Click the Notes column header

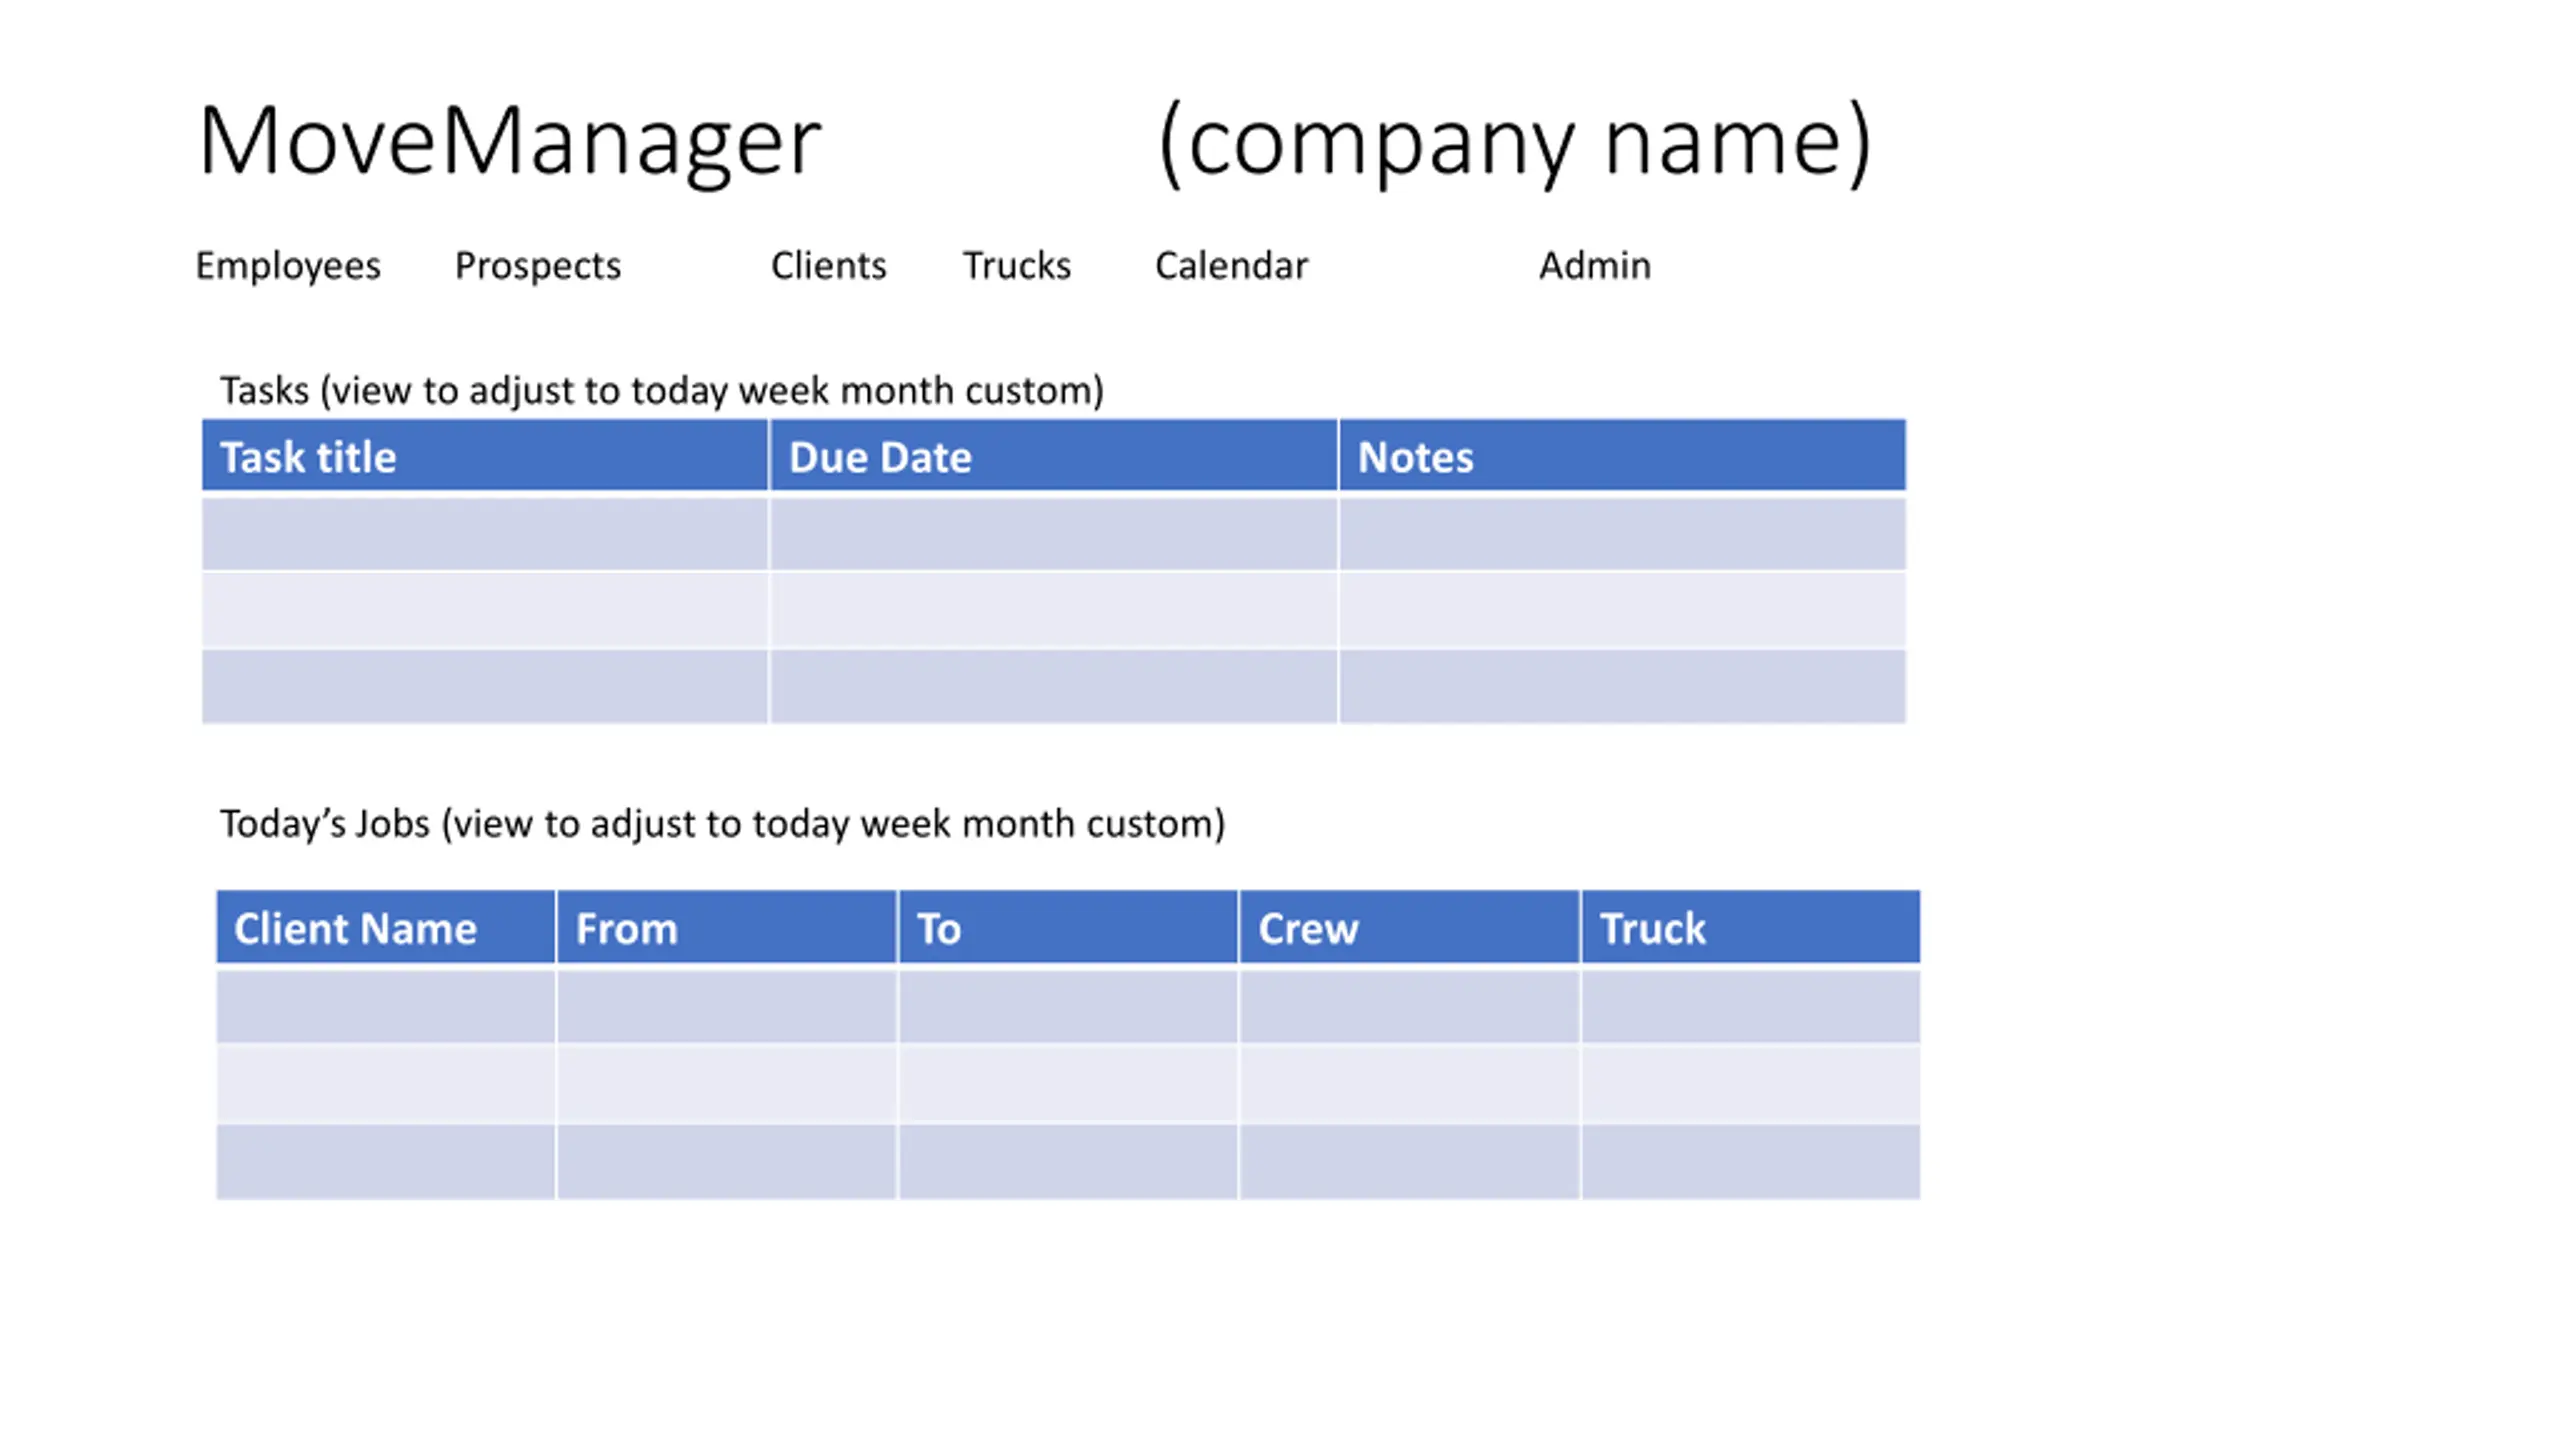(x=1622, y=456)
